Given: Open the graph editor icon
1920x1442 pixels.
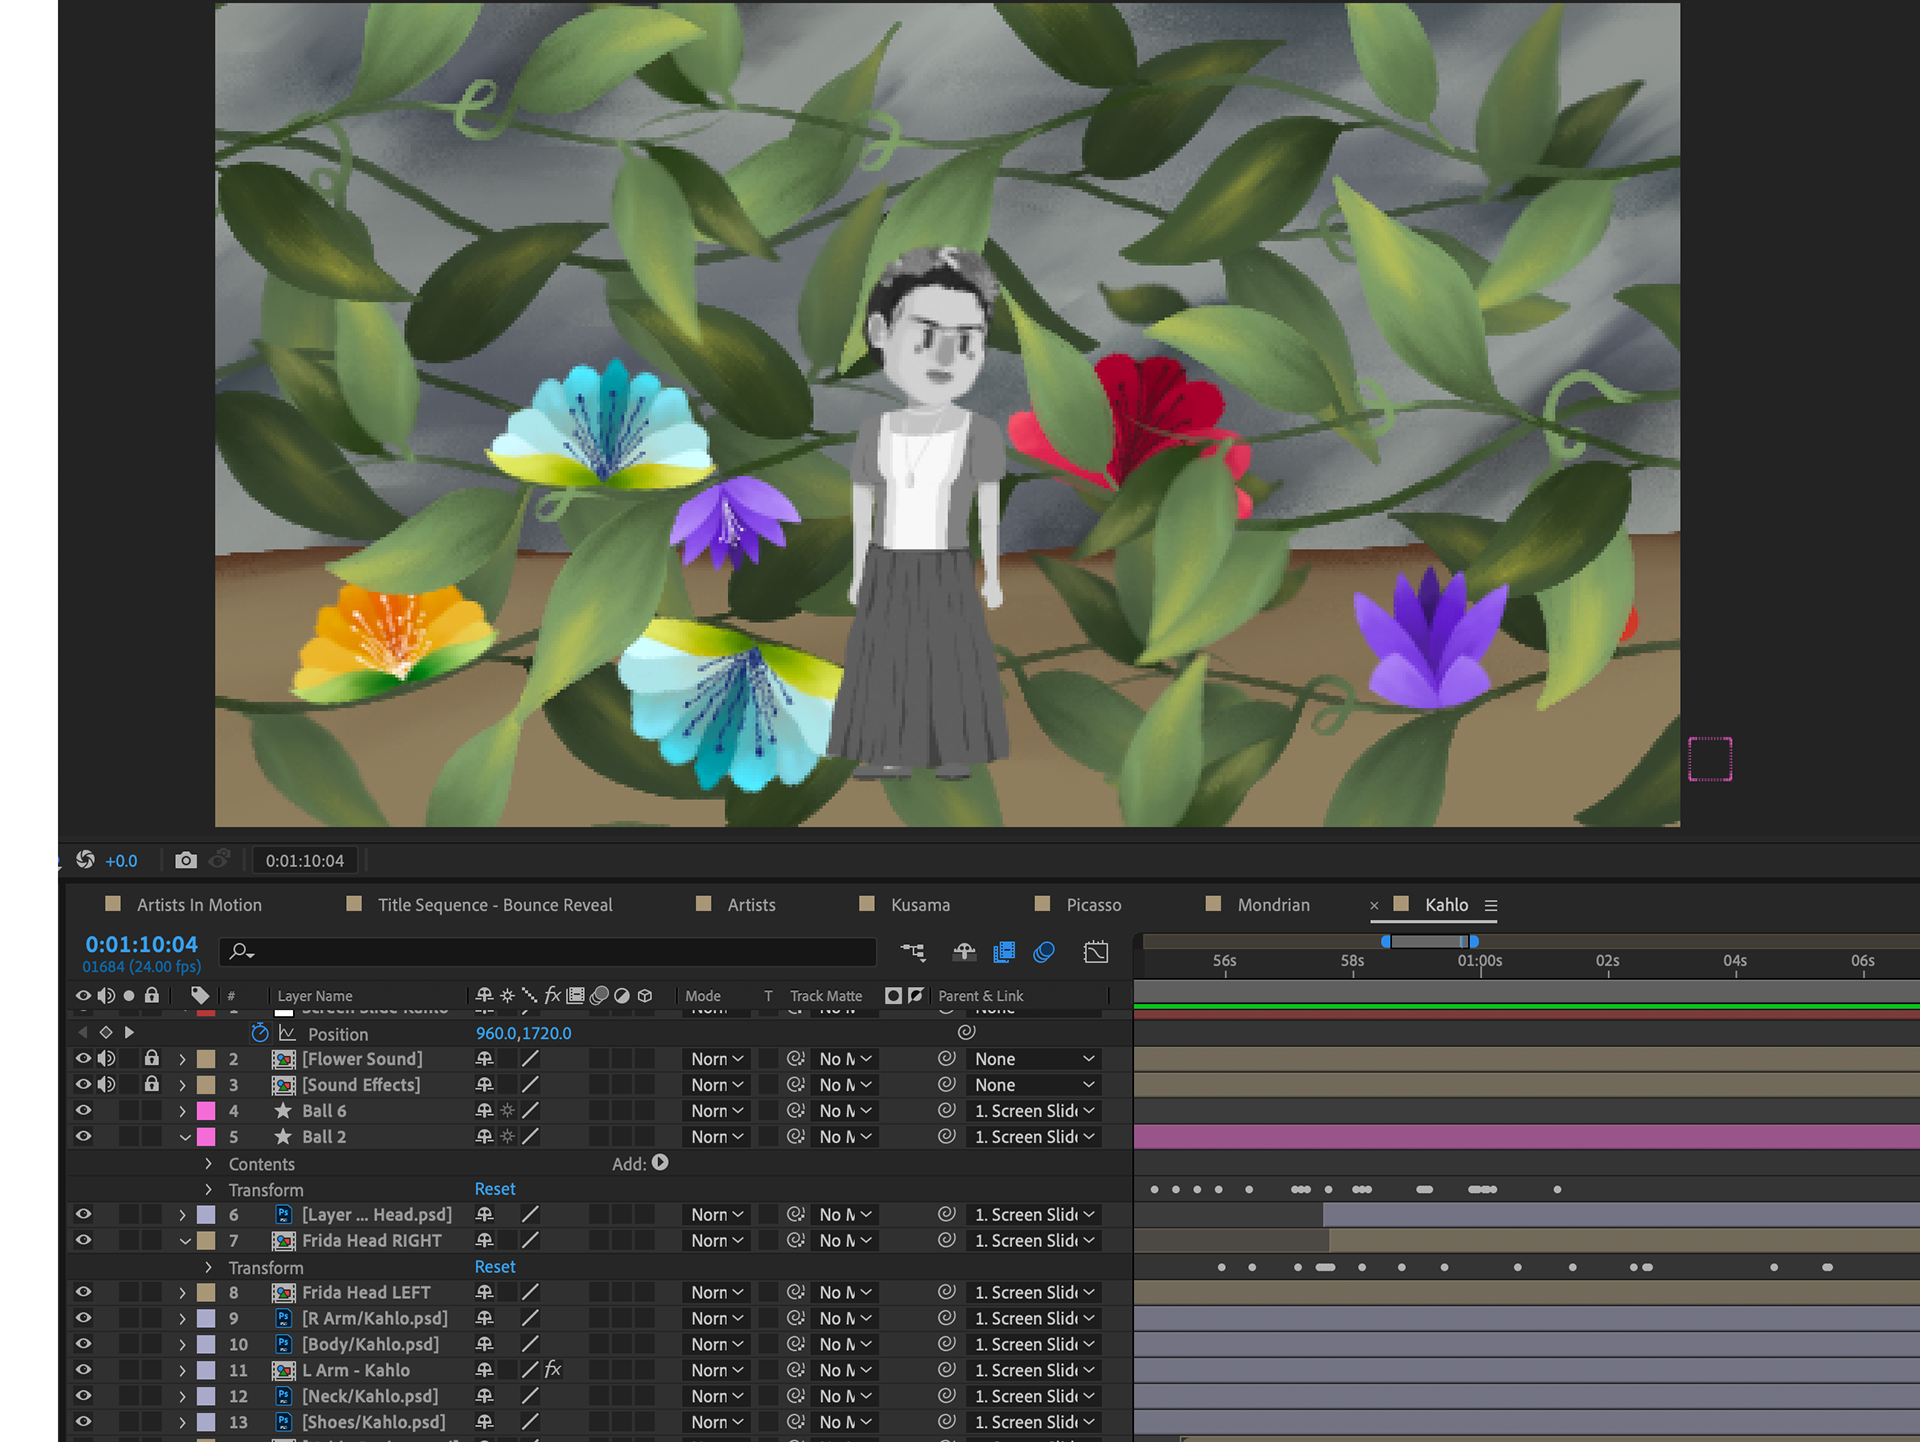Looking at the screenshot, I should pyautogui.click(x=1096, y=952).
